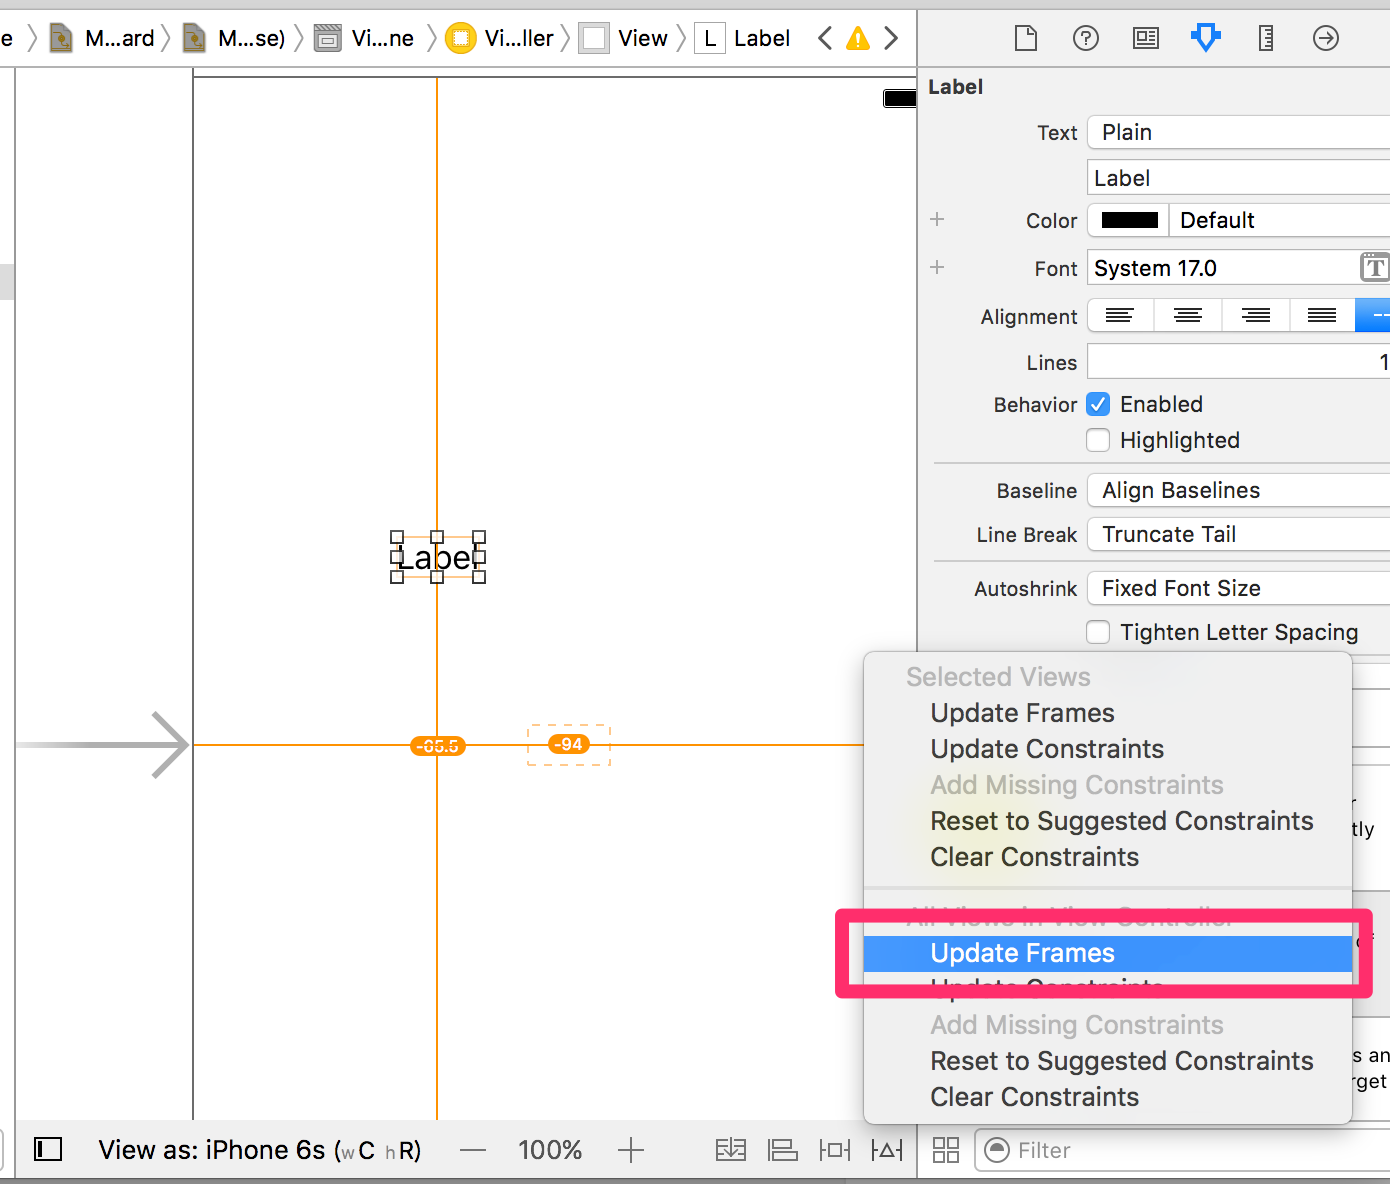Choose Reset to Suggested Constraints for all views
Screen dimensions: 1390x1184
tap(1122, 1061)
